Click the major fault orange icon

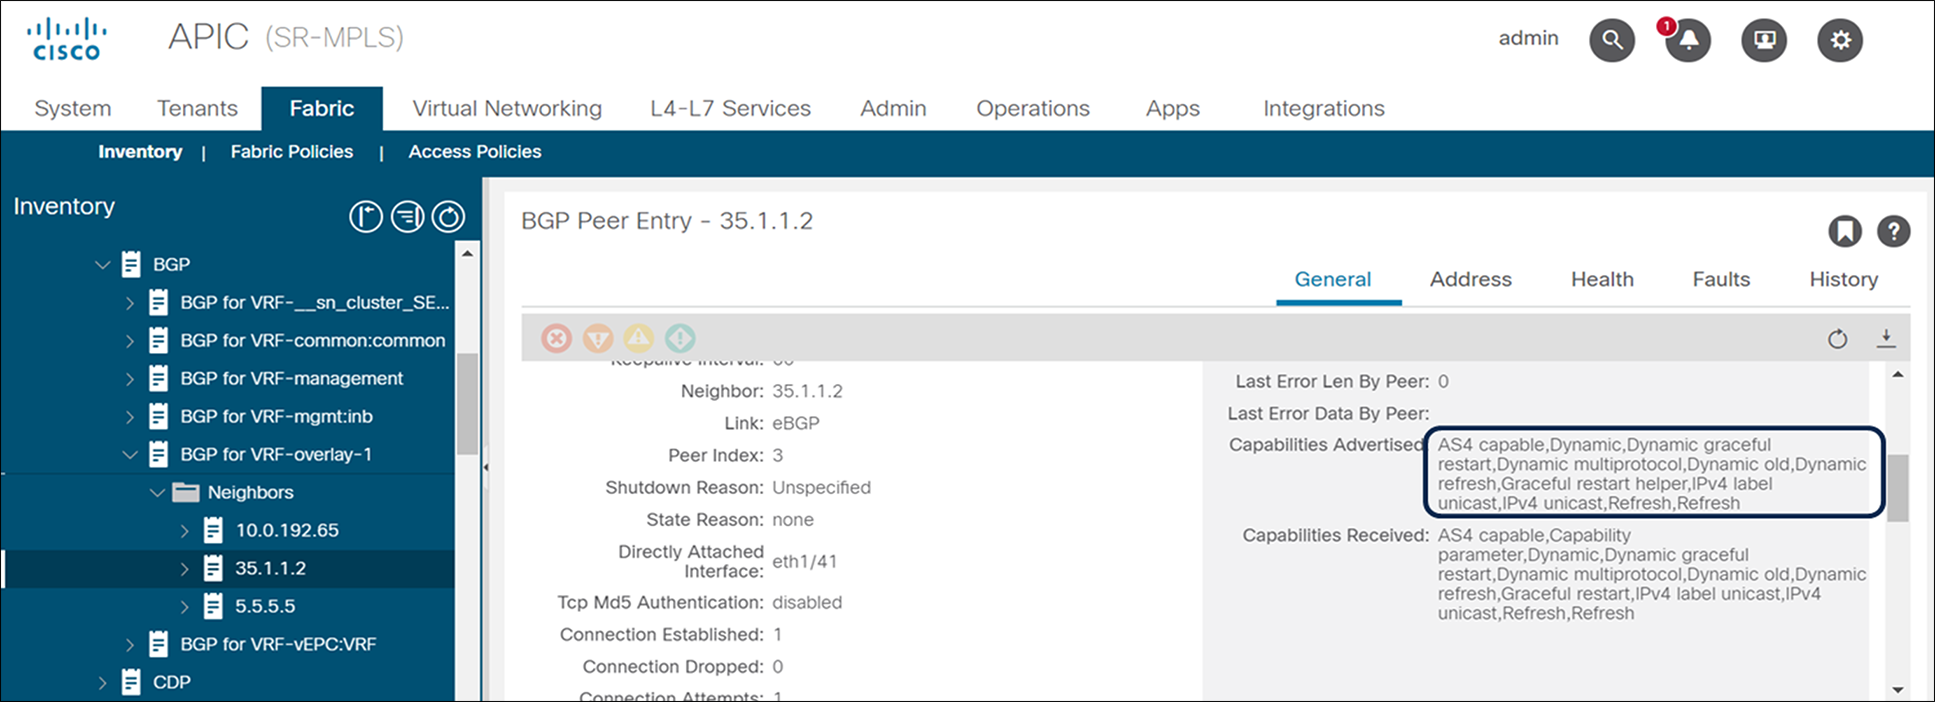pyautogui.click(x=598, y=338)
